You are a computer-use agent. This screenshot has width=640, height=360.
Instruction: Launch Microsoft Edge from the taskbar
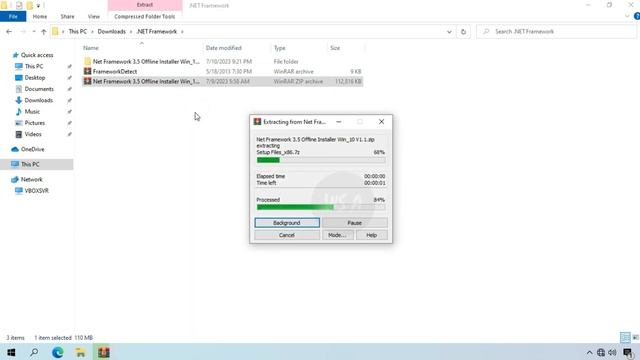(x=58, y=352)
